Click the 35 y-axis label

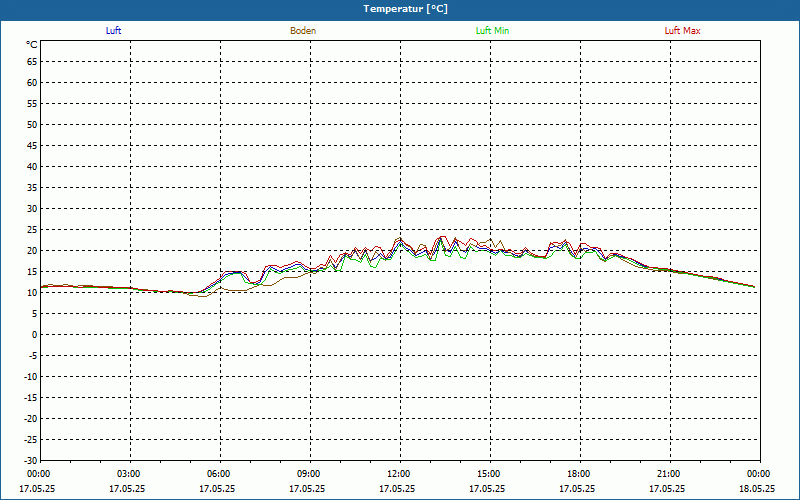click(x=32, y=188)
